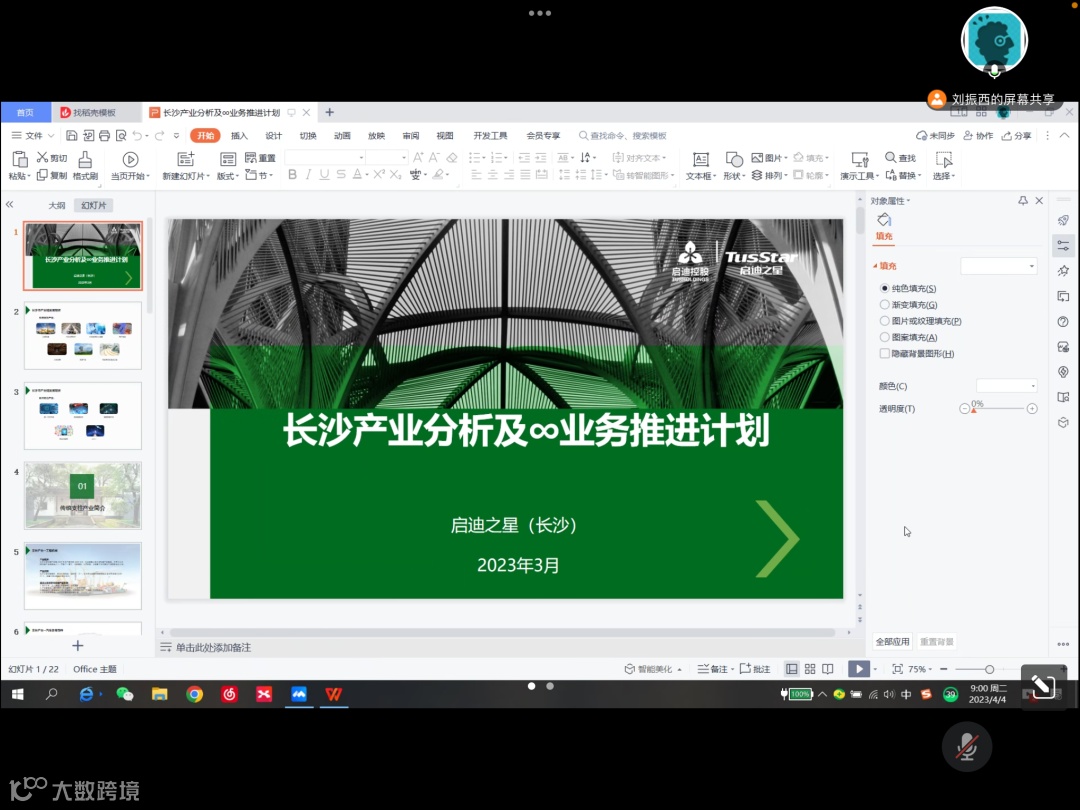Adjust the Transparency (透明度) slider

[998, 409]
